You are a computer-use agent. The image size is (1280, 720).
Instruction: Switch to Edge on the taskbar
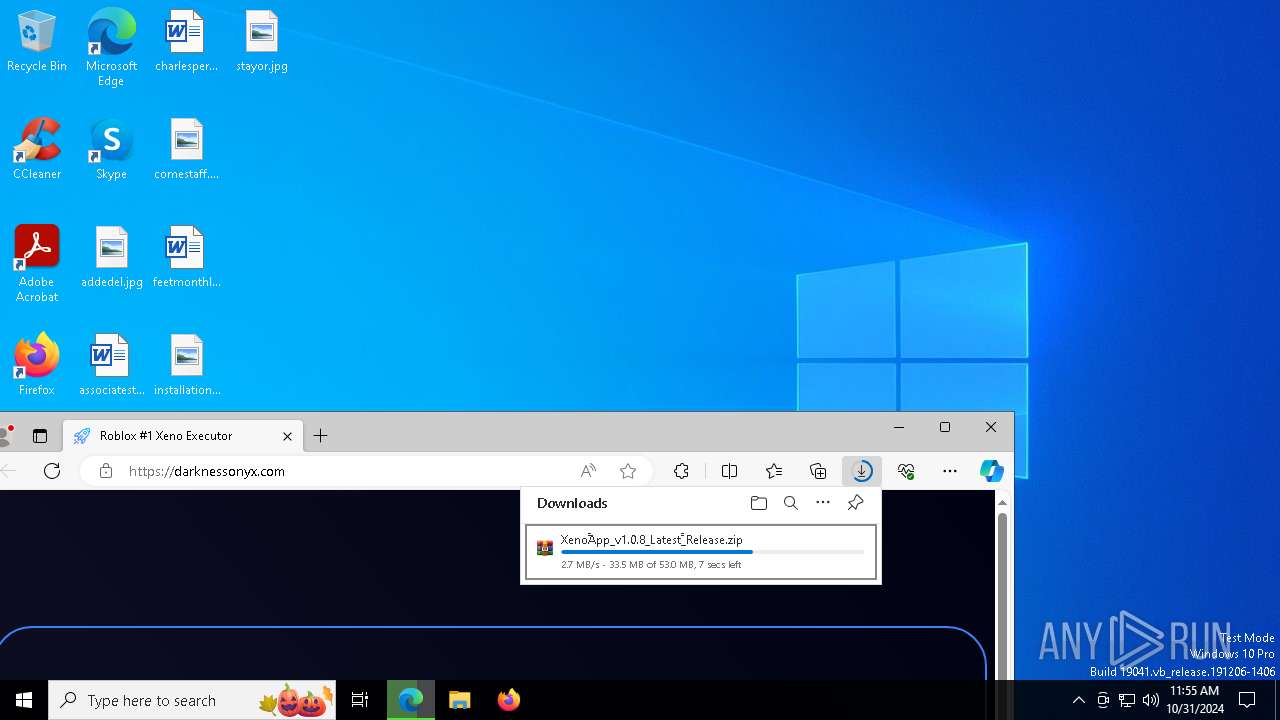click(x=411, y=700)
